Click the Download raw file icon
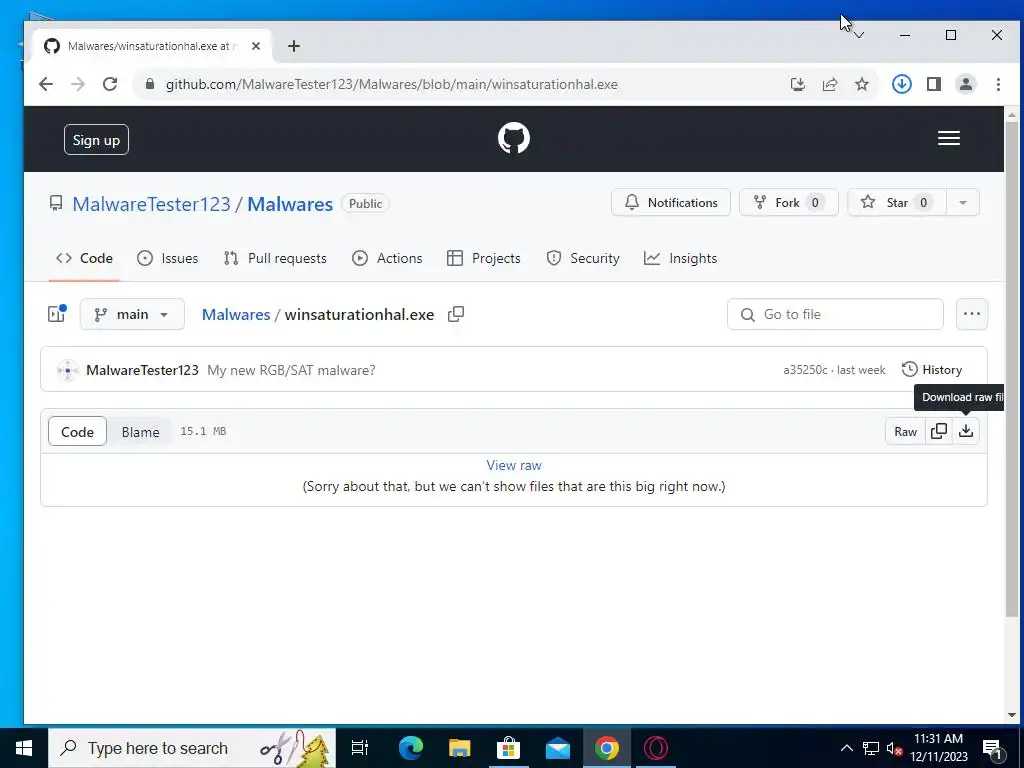Image resolution: width=1024 pixels, height=768 pixels. point(966,432)
